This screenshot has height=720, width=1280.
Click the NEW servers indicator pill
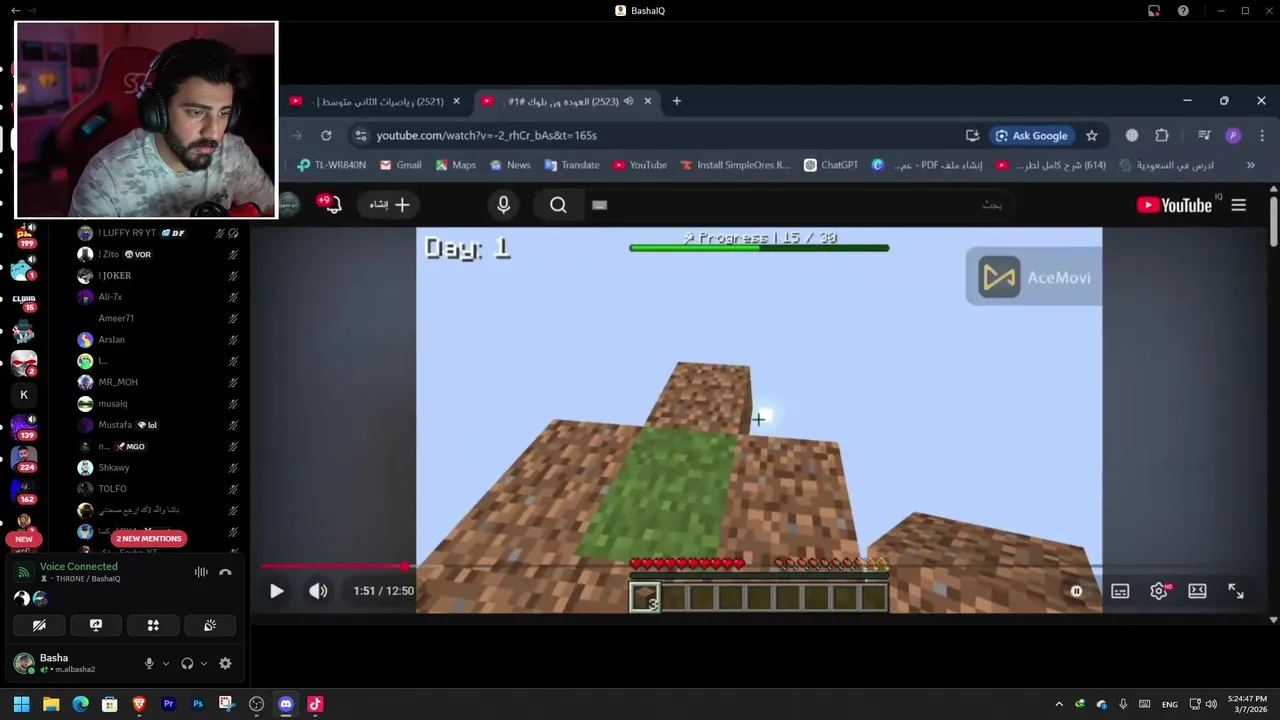24,539
